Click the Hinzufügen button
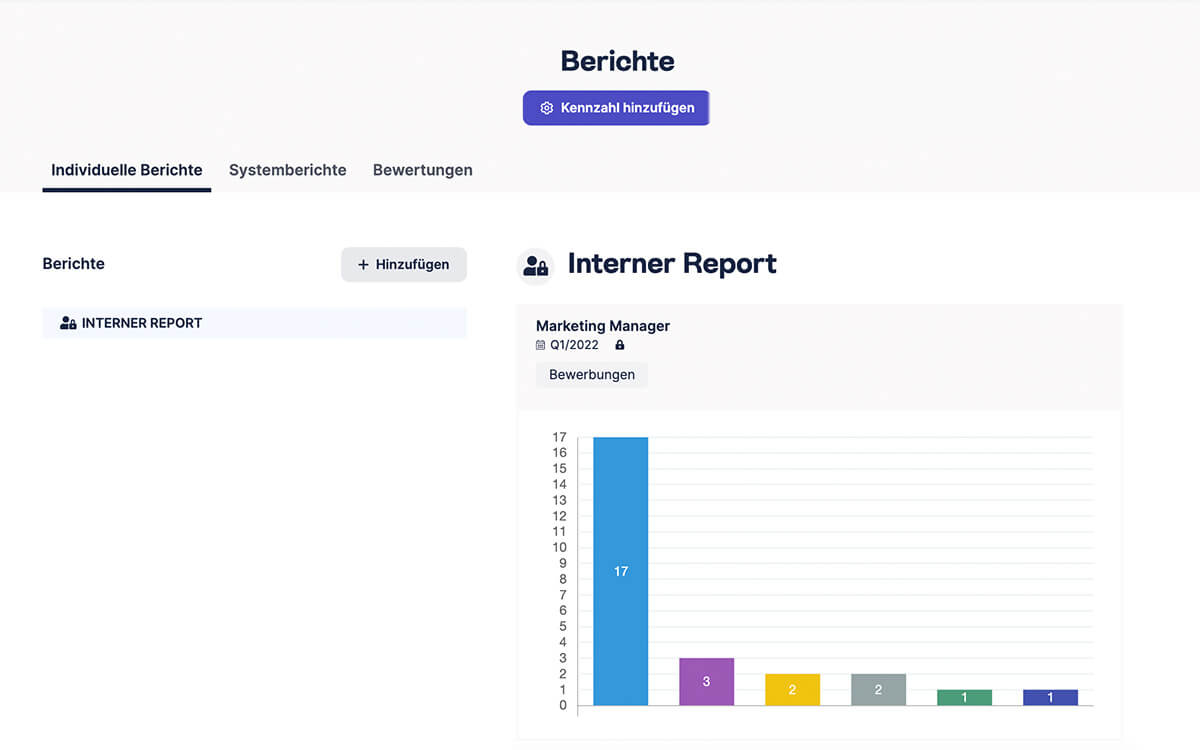 pos(404,265)
